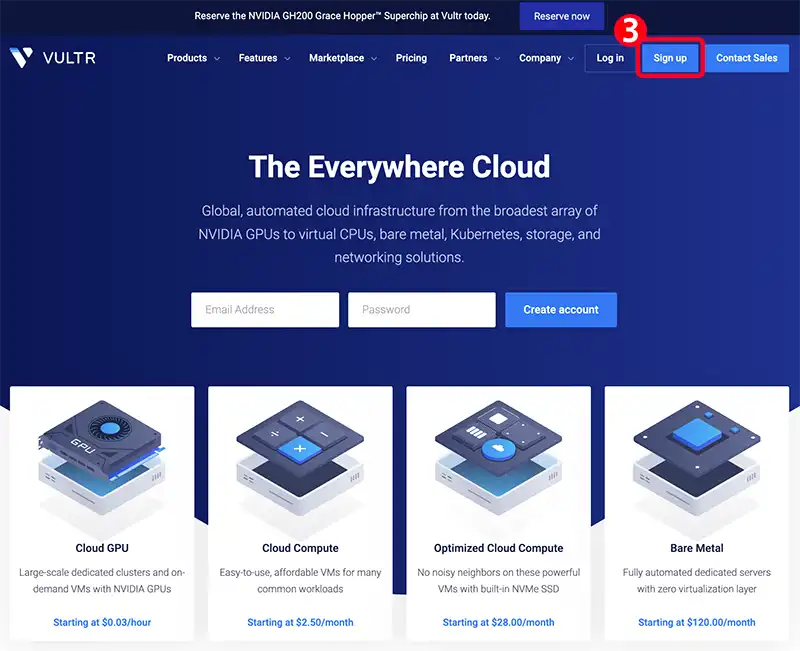This screenshot has height=651, width=800.
Task: Click the Create account button
Action: click(561, 310)
